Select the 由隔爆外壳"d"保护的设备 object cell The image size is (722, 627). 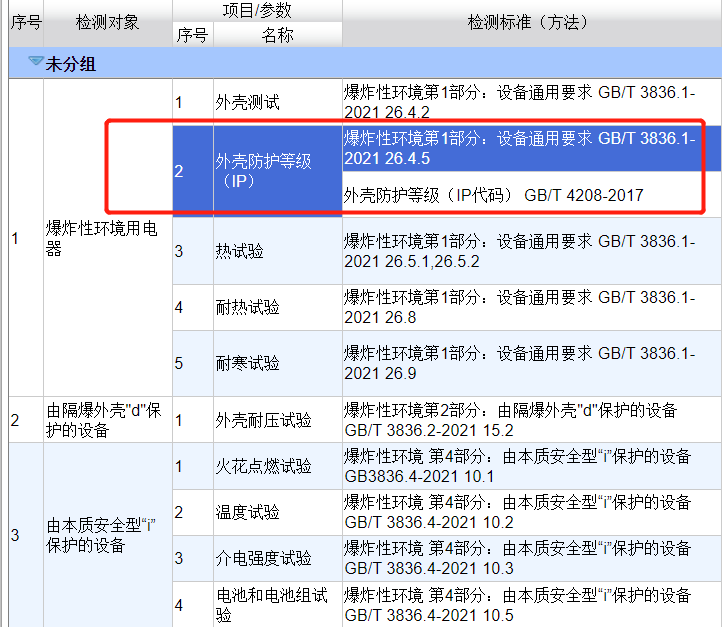click(108, 420)
